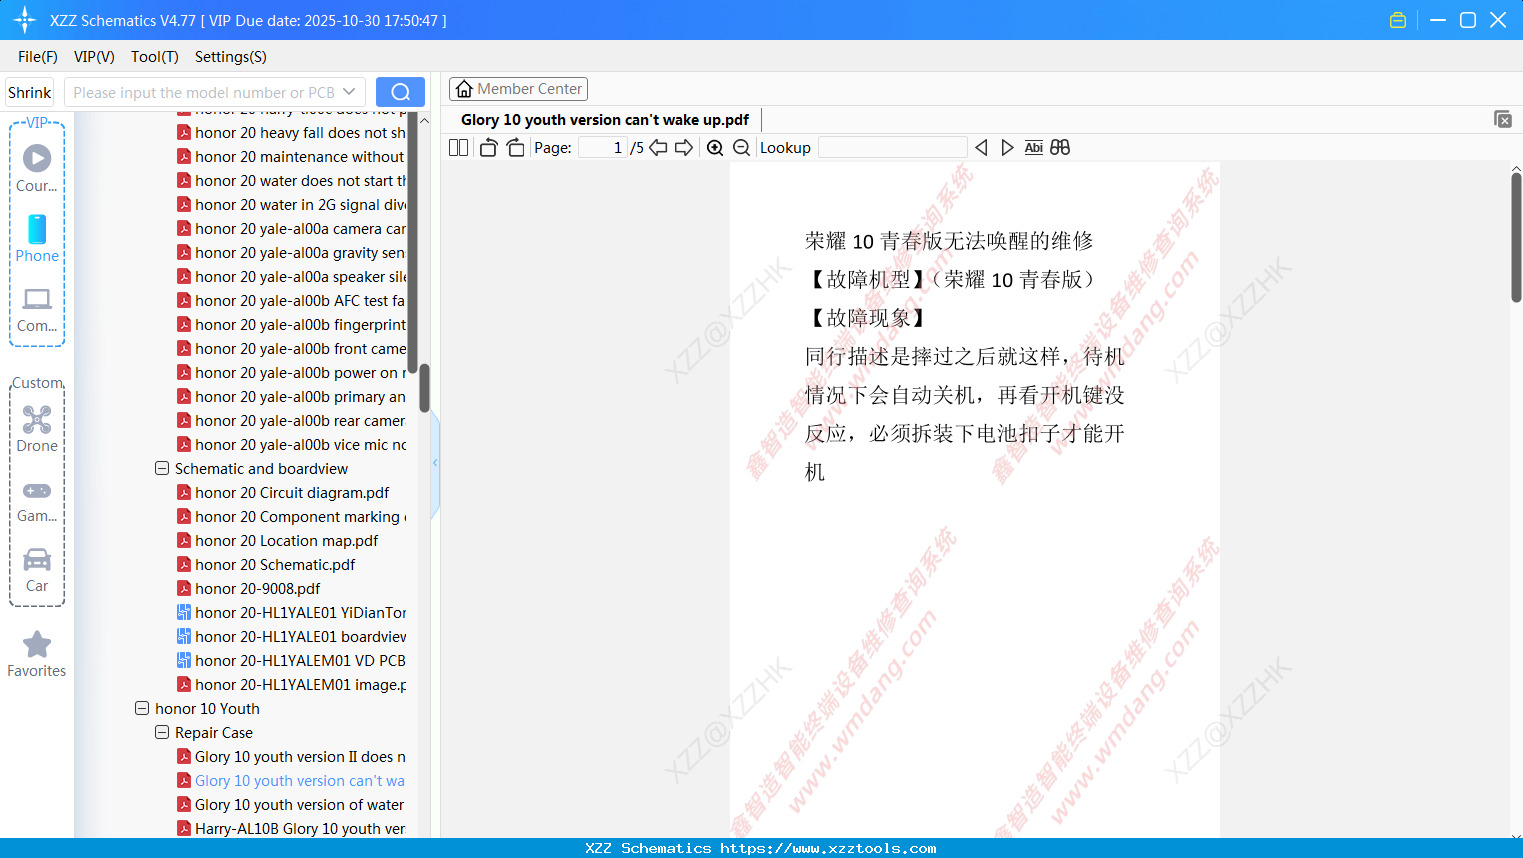Click the Page number field
The width and height of the screenshot is (1523, 858).
point(603,147)
